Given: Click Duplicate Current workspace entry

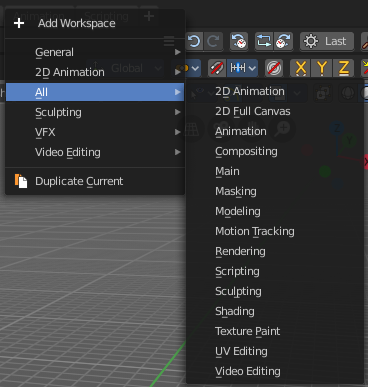Looking at the screenshot, I should click(95, 181).
